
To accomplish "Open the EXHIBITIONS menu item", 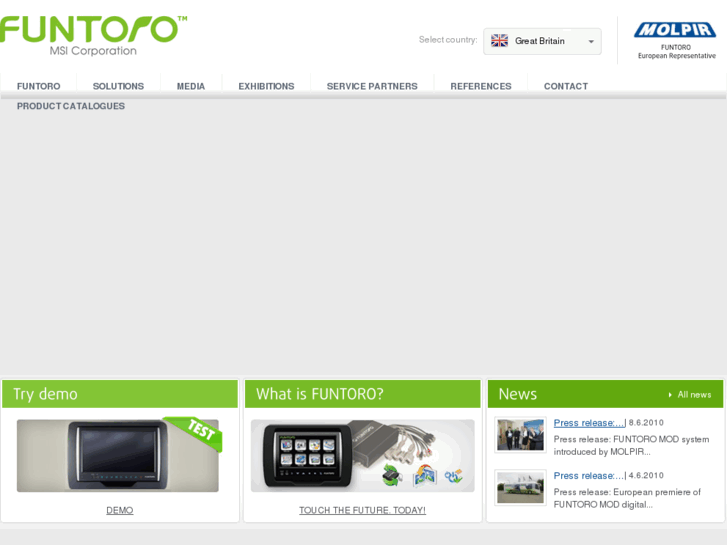I will pos(266,86).
